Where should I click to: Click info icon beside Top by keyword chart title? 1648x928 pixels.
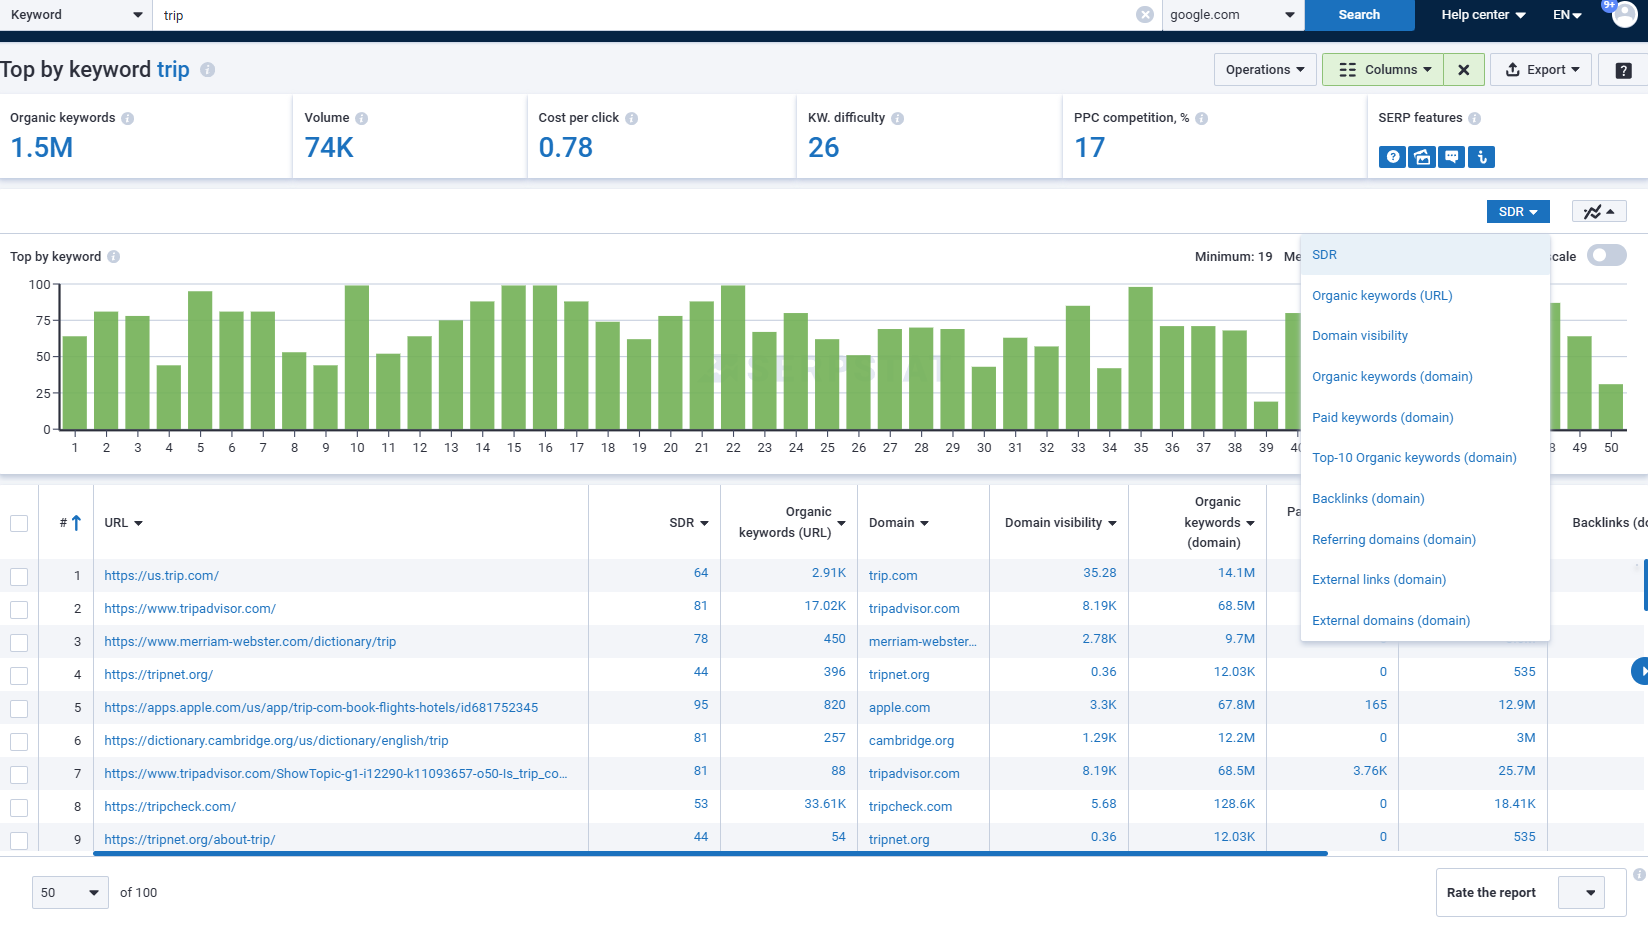pos(114,257)
